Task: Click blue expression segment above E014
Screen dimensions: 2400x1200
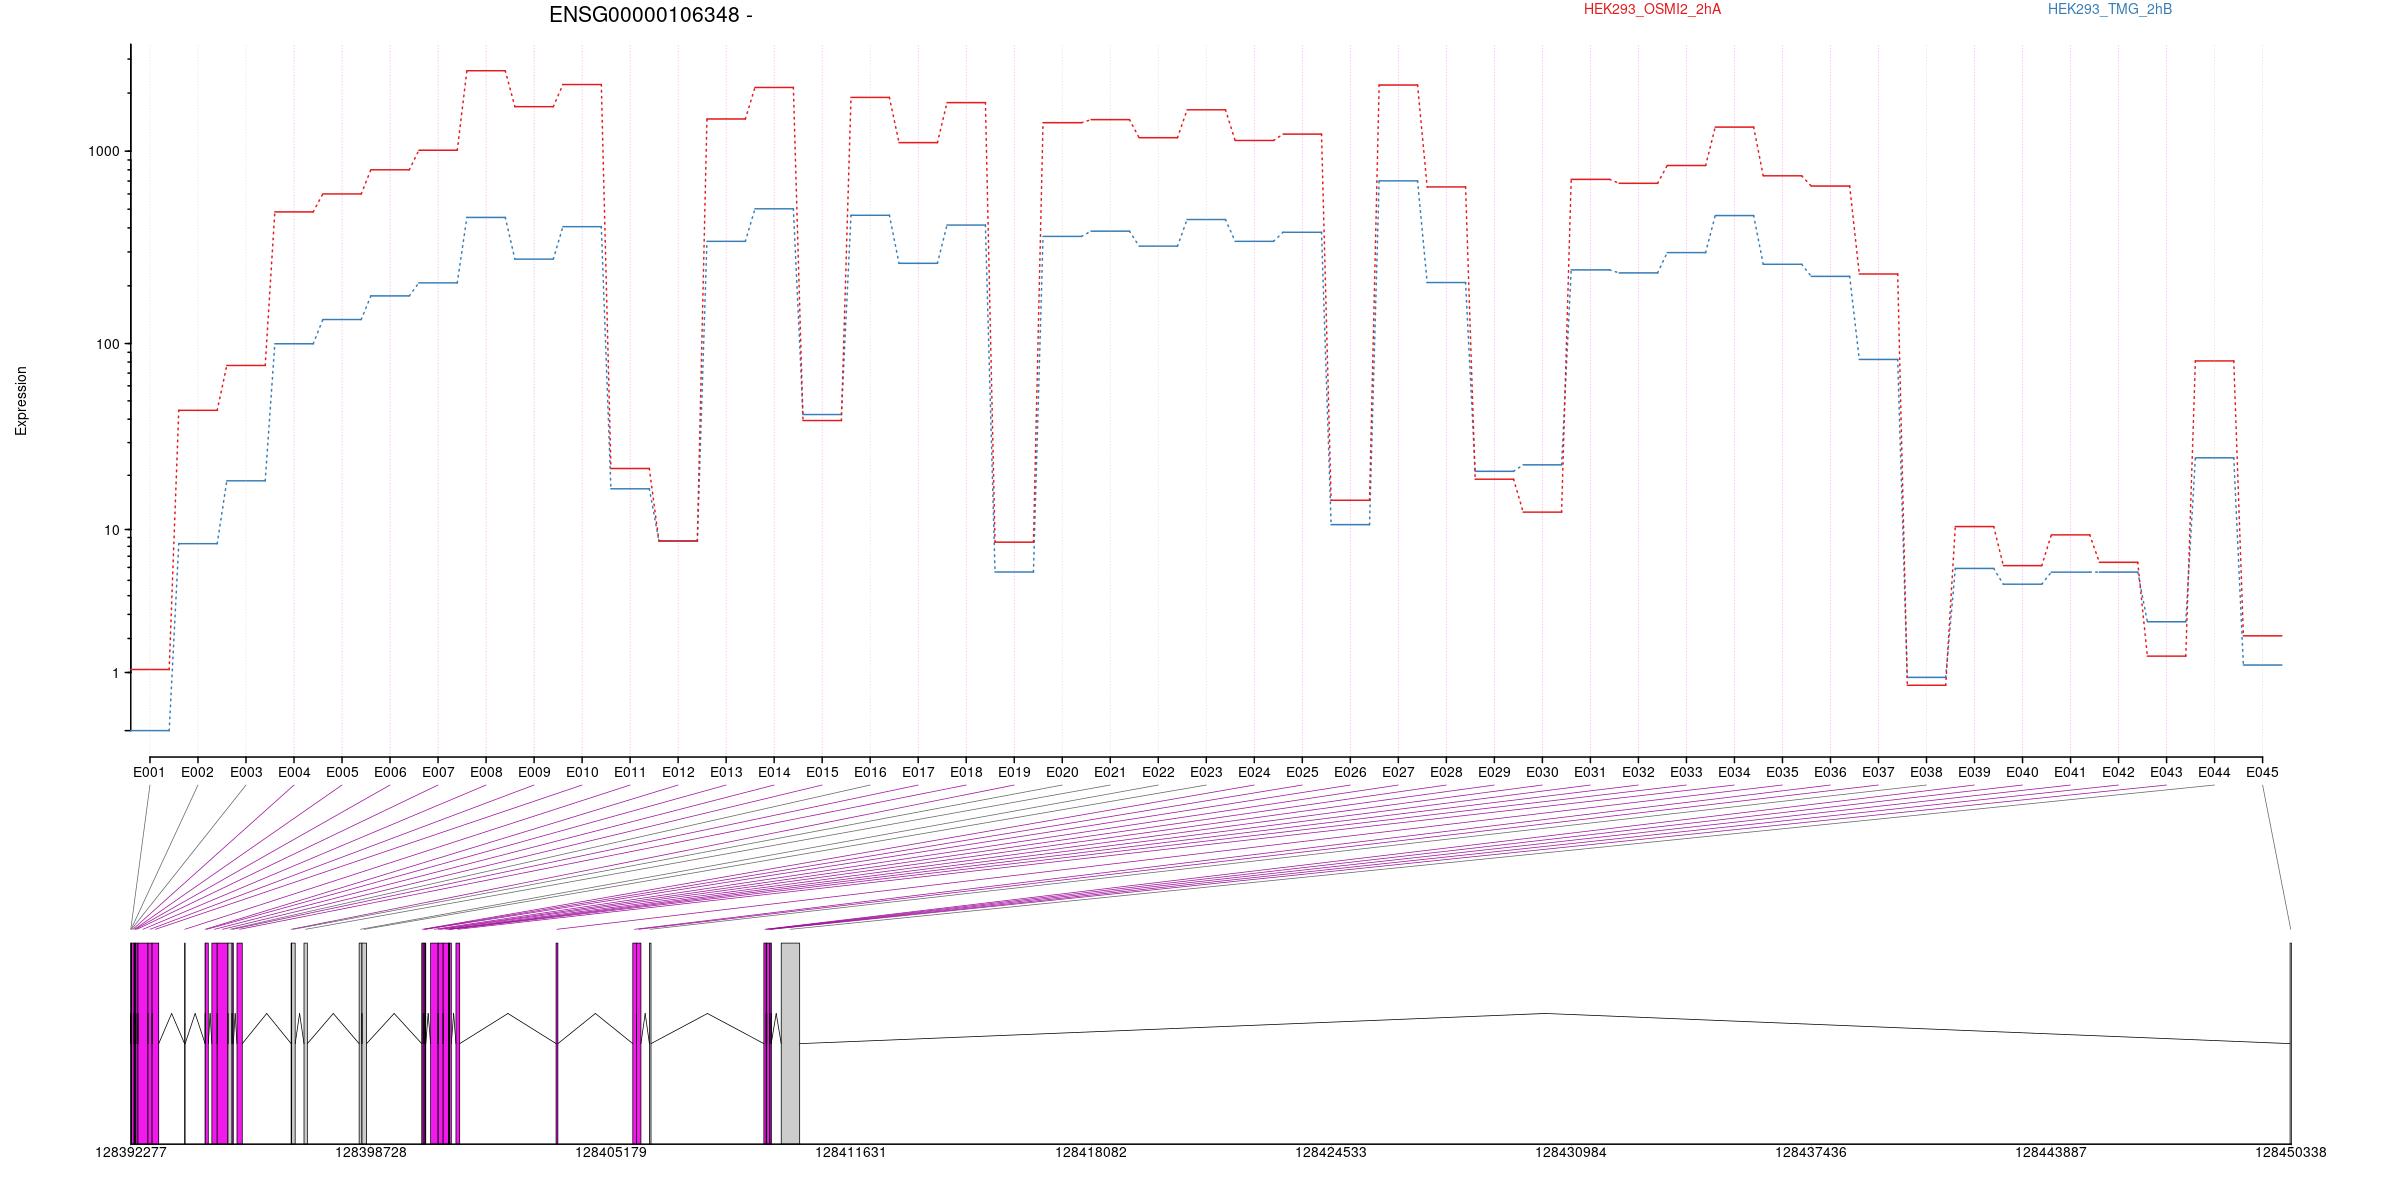Action: coord(774,209)
